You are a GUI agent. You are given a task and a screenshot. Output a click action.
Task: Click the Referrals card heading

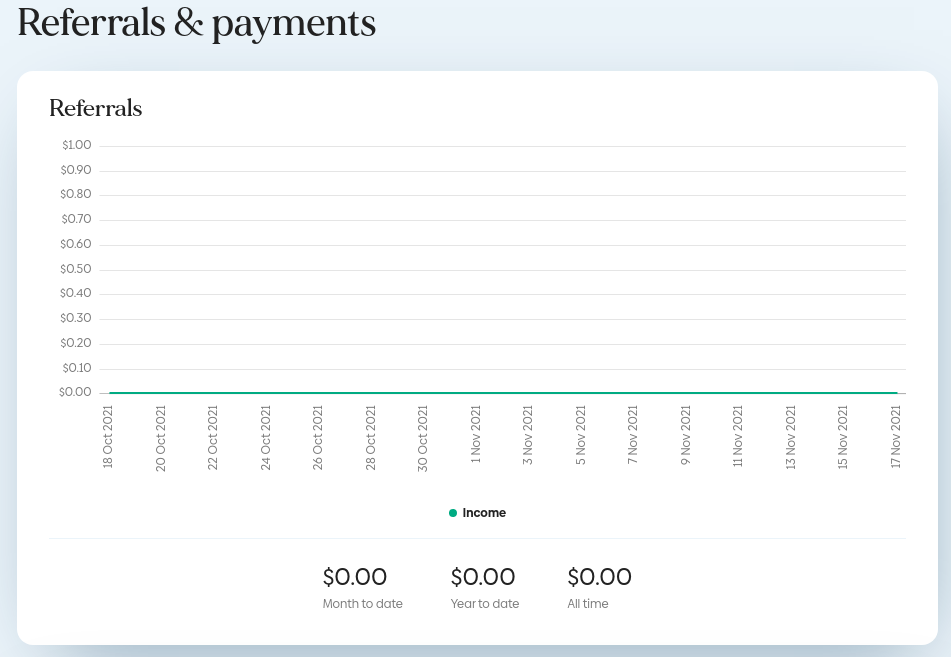click(x=96, y=109)
